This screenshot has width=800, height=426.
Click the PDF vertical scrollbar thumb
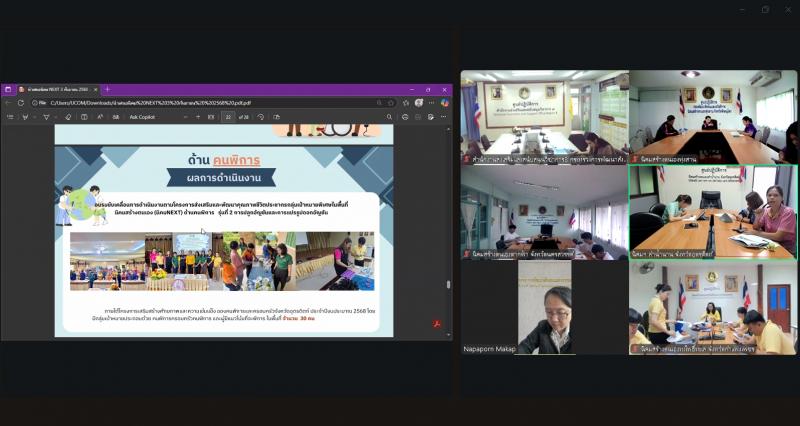(x=449, y=284)
